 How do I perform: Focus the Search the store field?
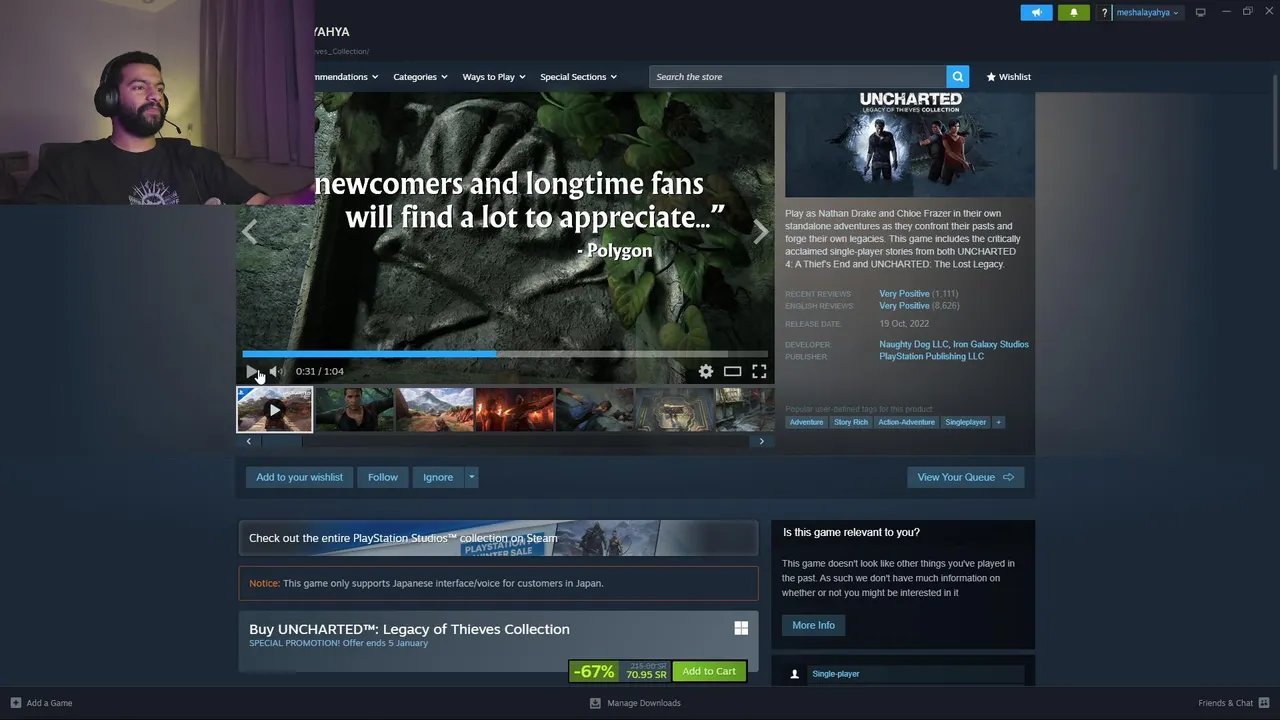pos(798,77)
